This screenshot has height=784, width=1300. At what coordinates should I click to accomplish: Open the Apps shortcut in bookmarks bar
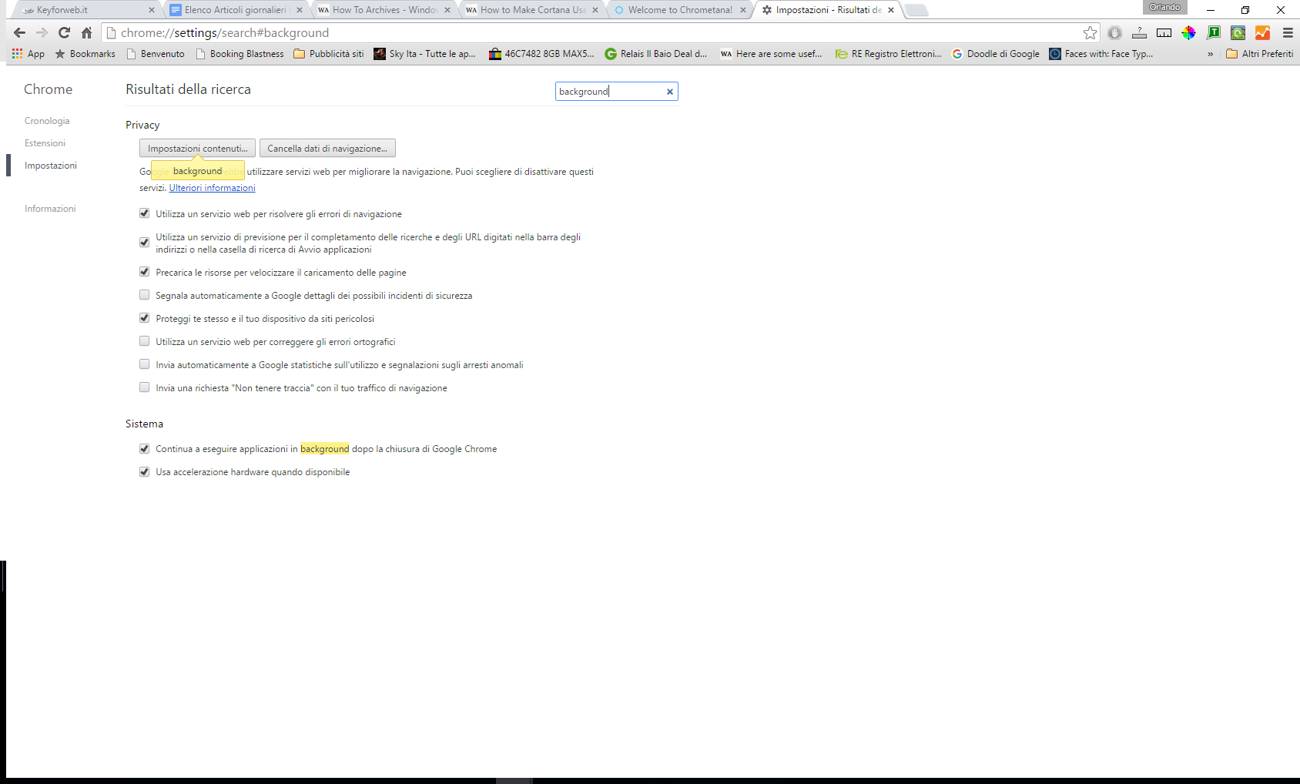coord(28,54)
